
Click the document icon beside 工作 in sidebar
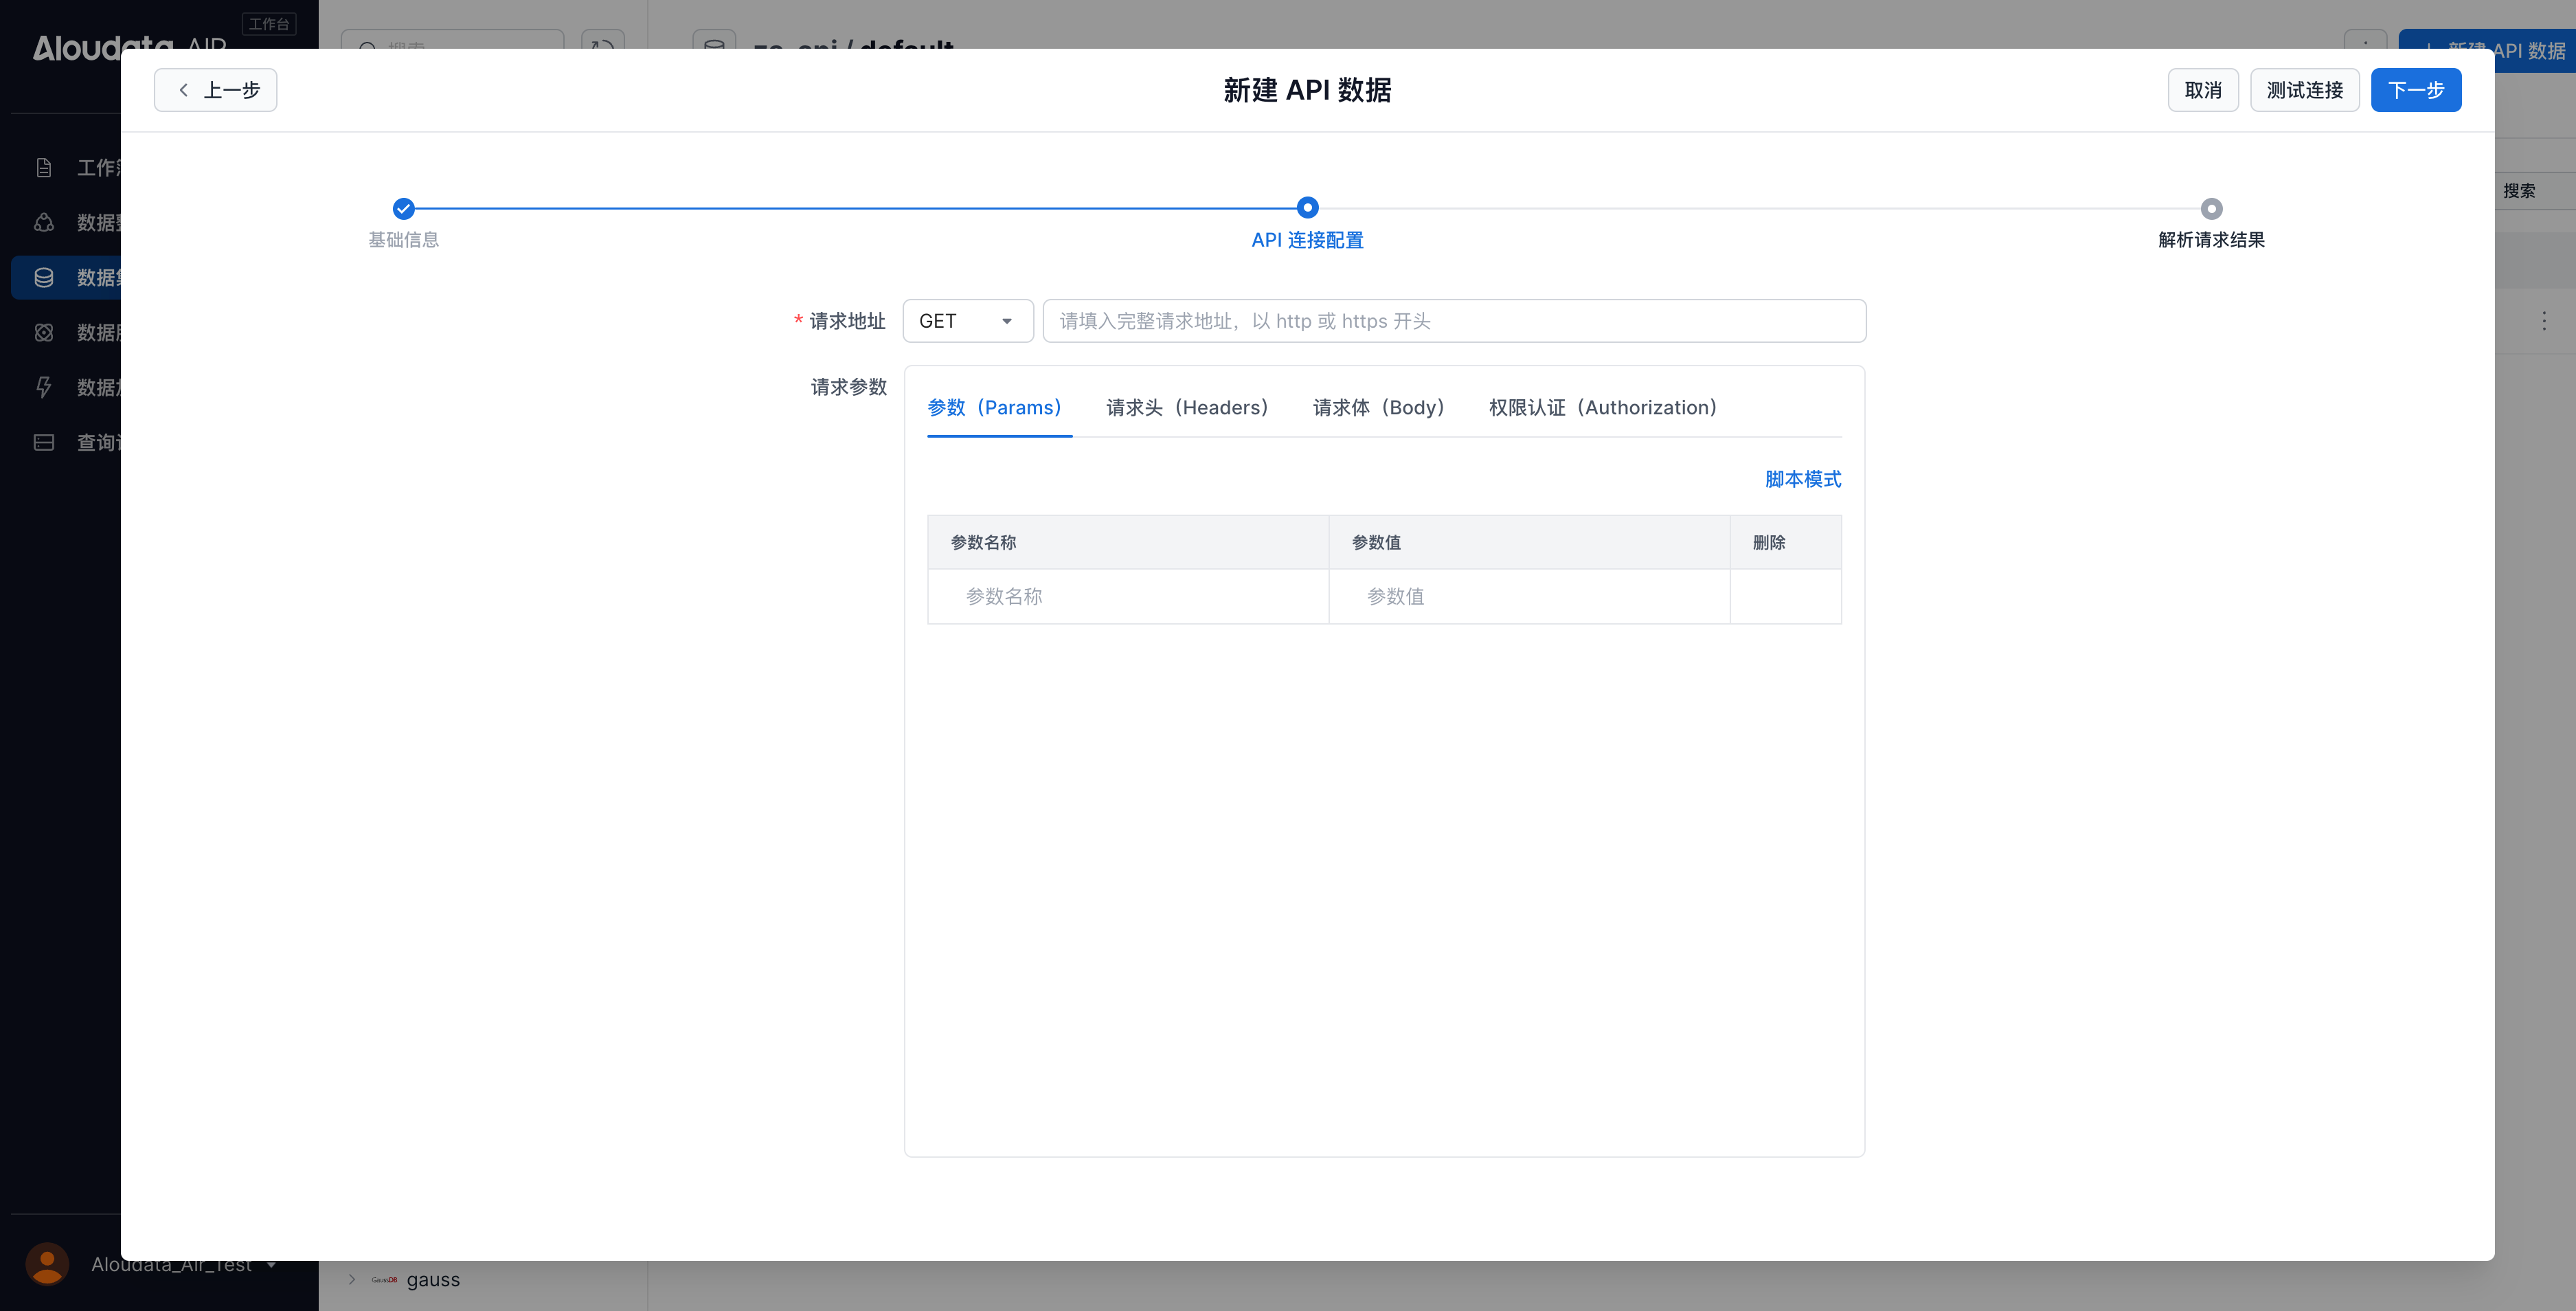(x=44, y=168)
